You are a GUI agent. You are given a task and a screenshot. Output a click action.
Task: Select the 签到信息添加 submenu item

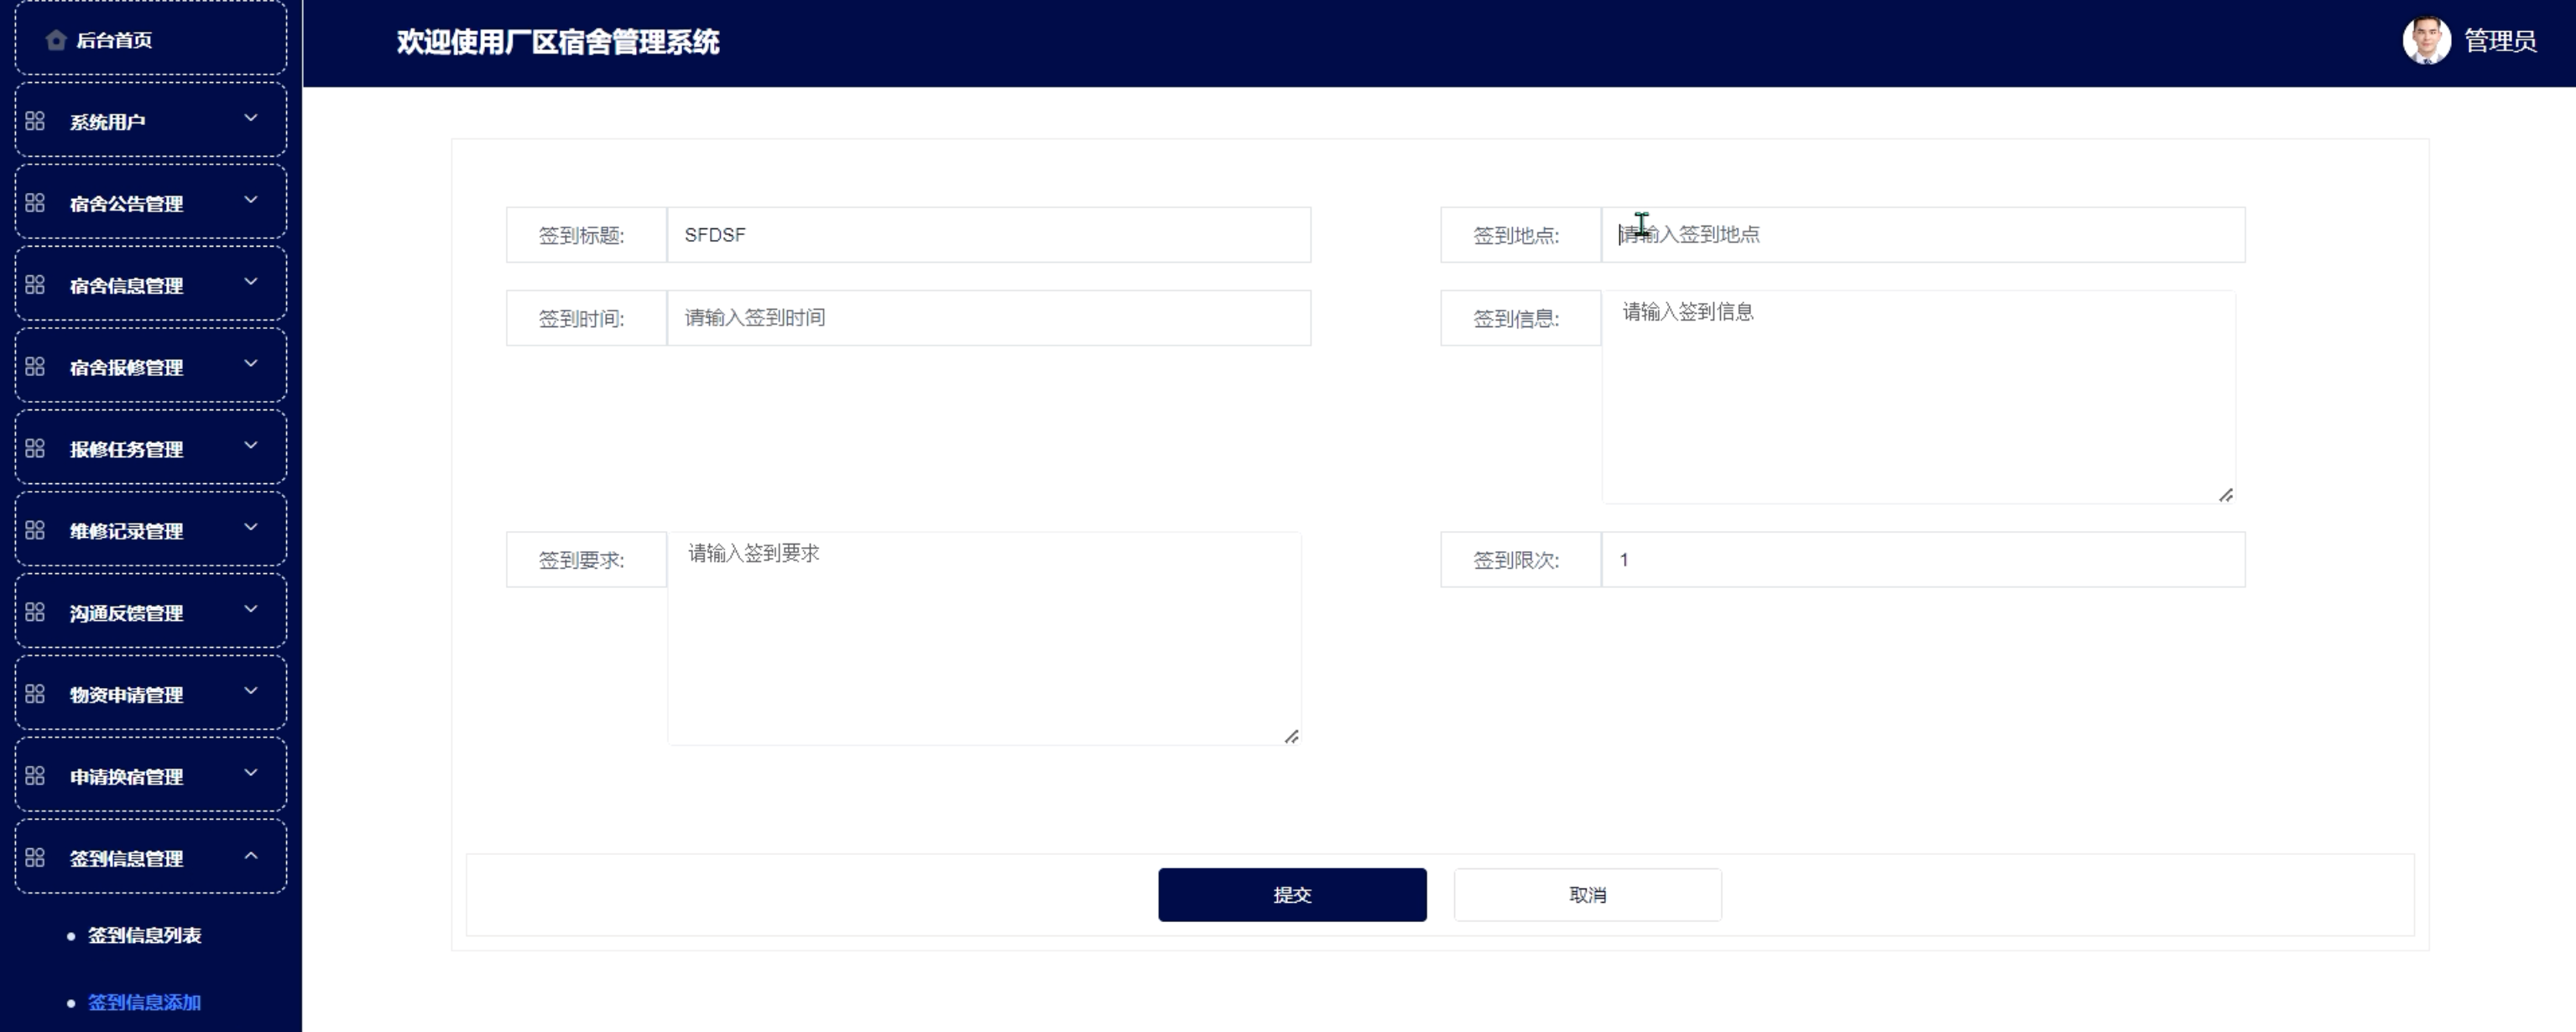click(x=144, y=1002)
